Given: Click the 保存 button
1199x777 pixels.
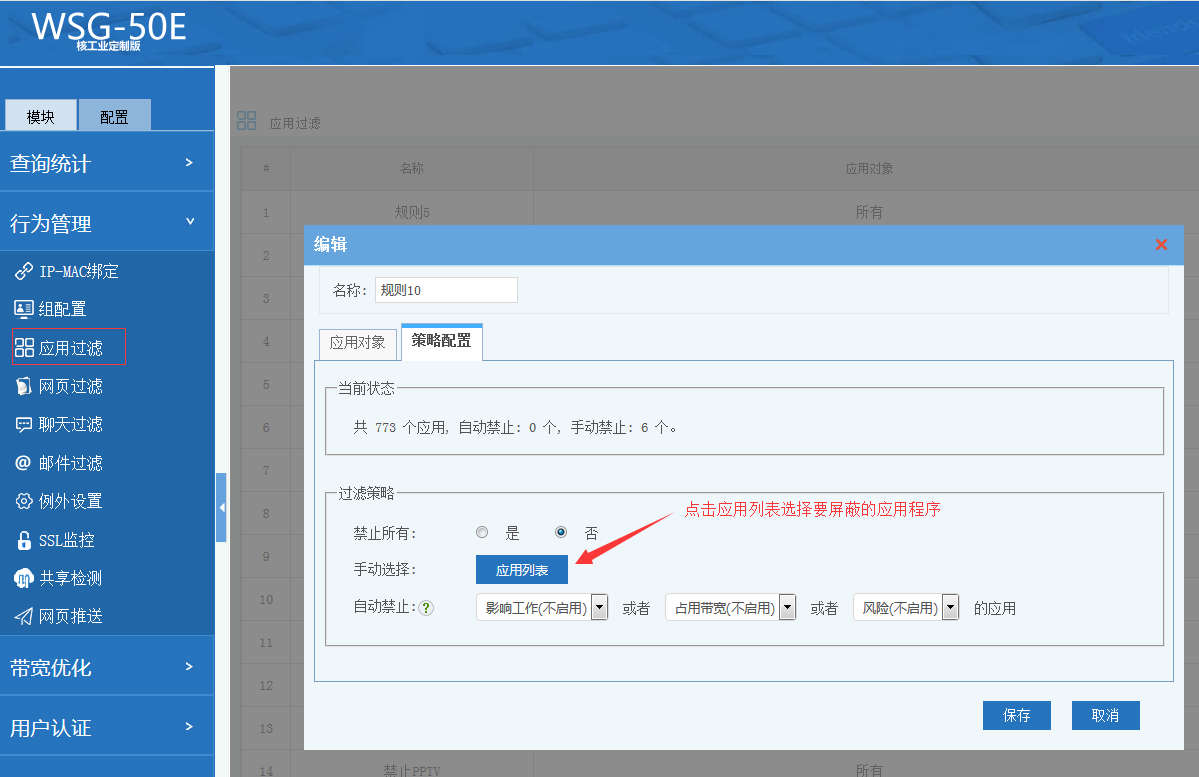Looking at the screenshot, I should [x=1016, y=716].
